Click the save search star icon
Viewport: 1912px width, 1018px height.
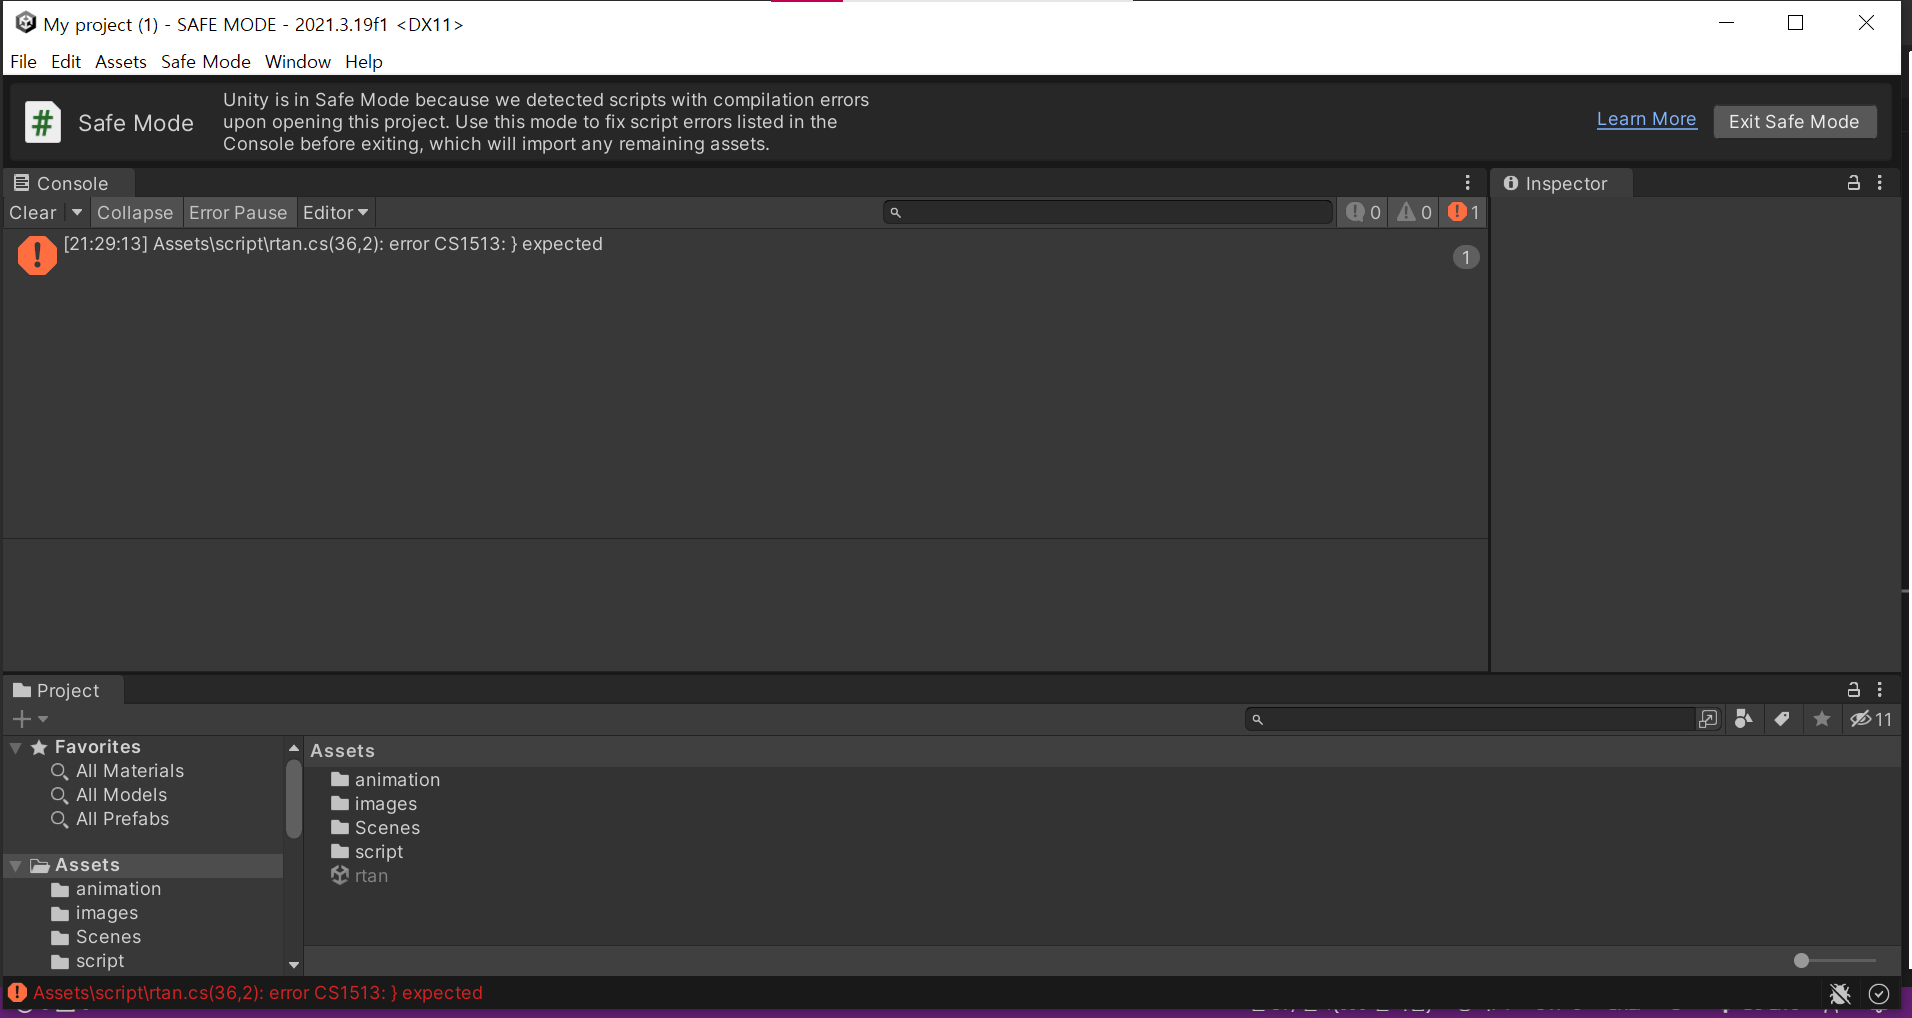[1822, 719]
